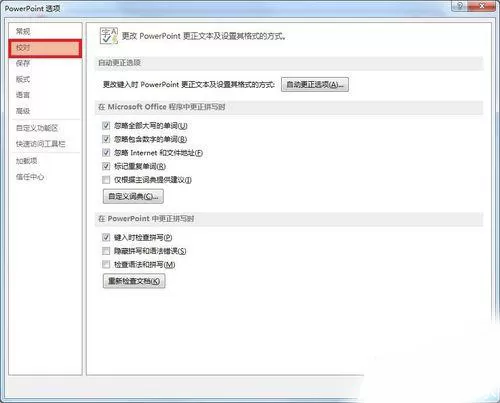Open the 高级 advanced category

[x=23, y=111]
